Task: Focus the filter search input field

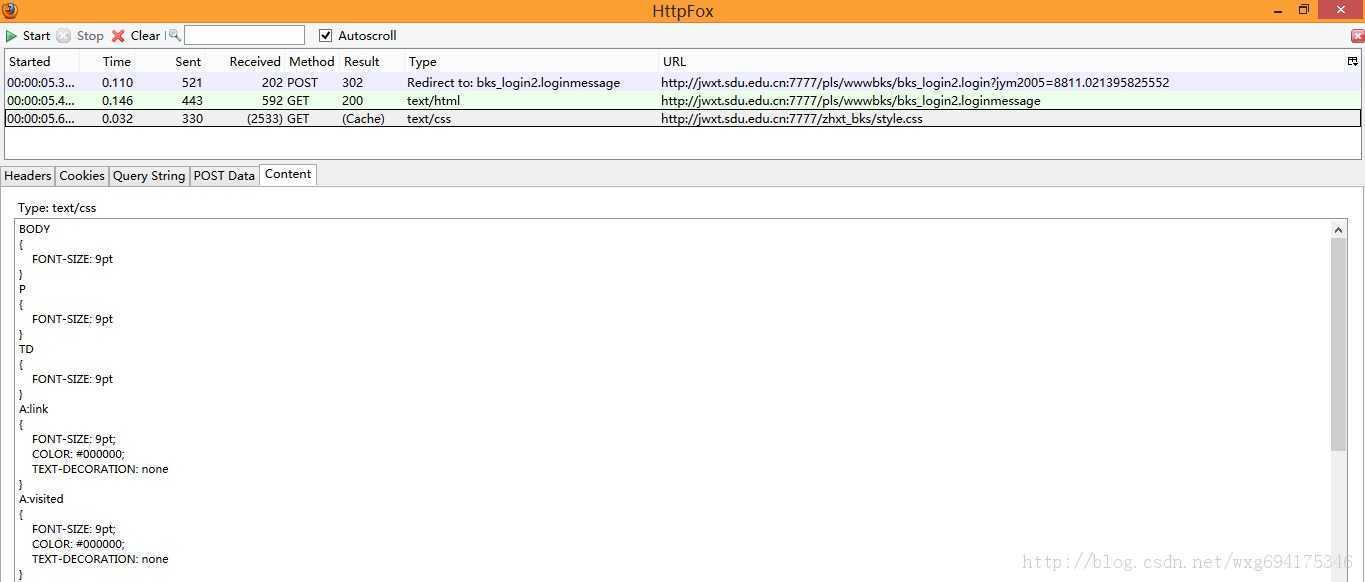Action: [x=244, y=35]
